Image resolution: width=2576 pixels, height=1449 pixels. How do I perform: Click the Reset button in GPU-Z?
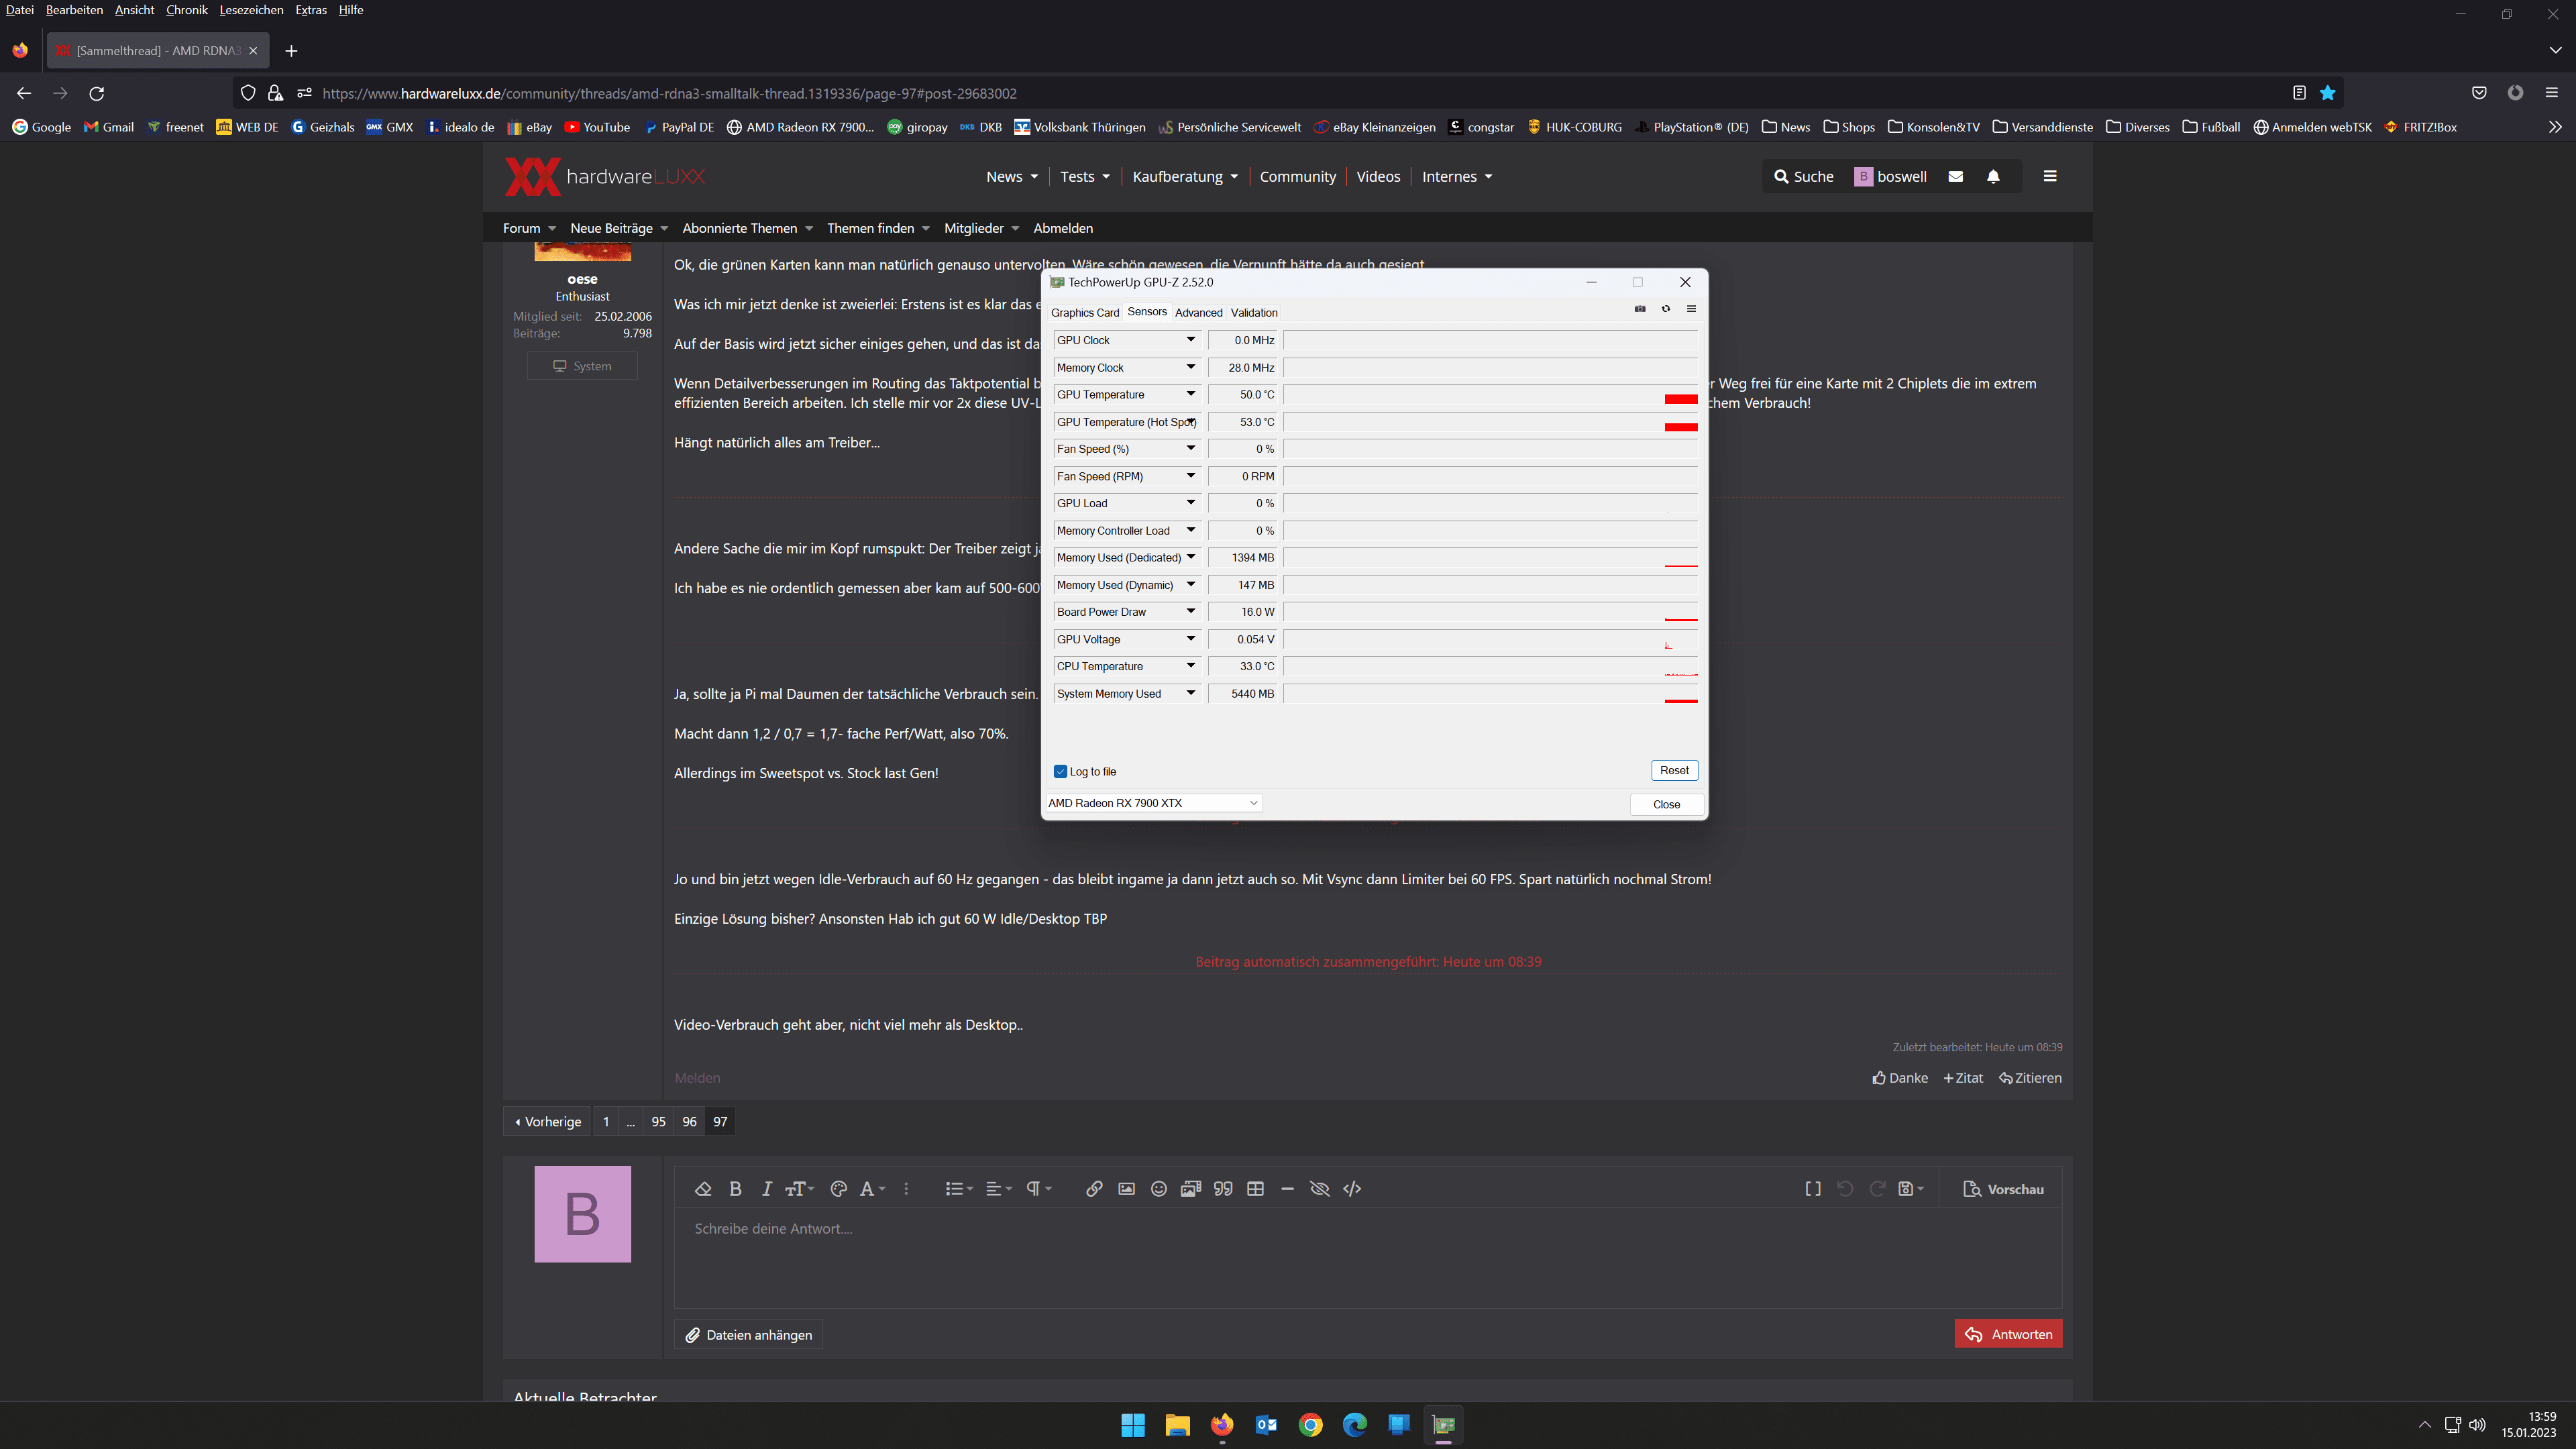point(1674,770)
